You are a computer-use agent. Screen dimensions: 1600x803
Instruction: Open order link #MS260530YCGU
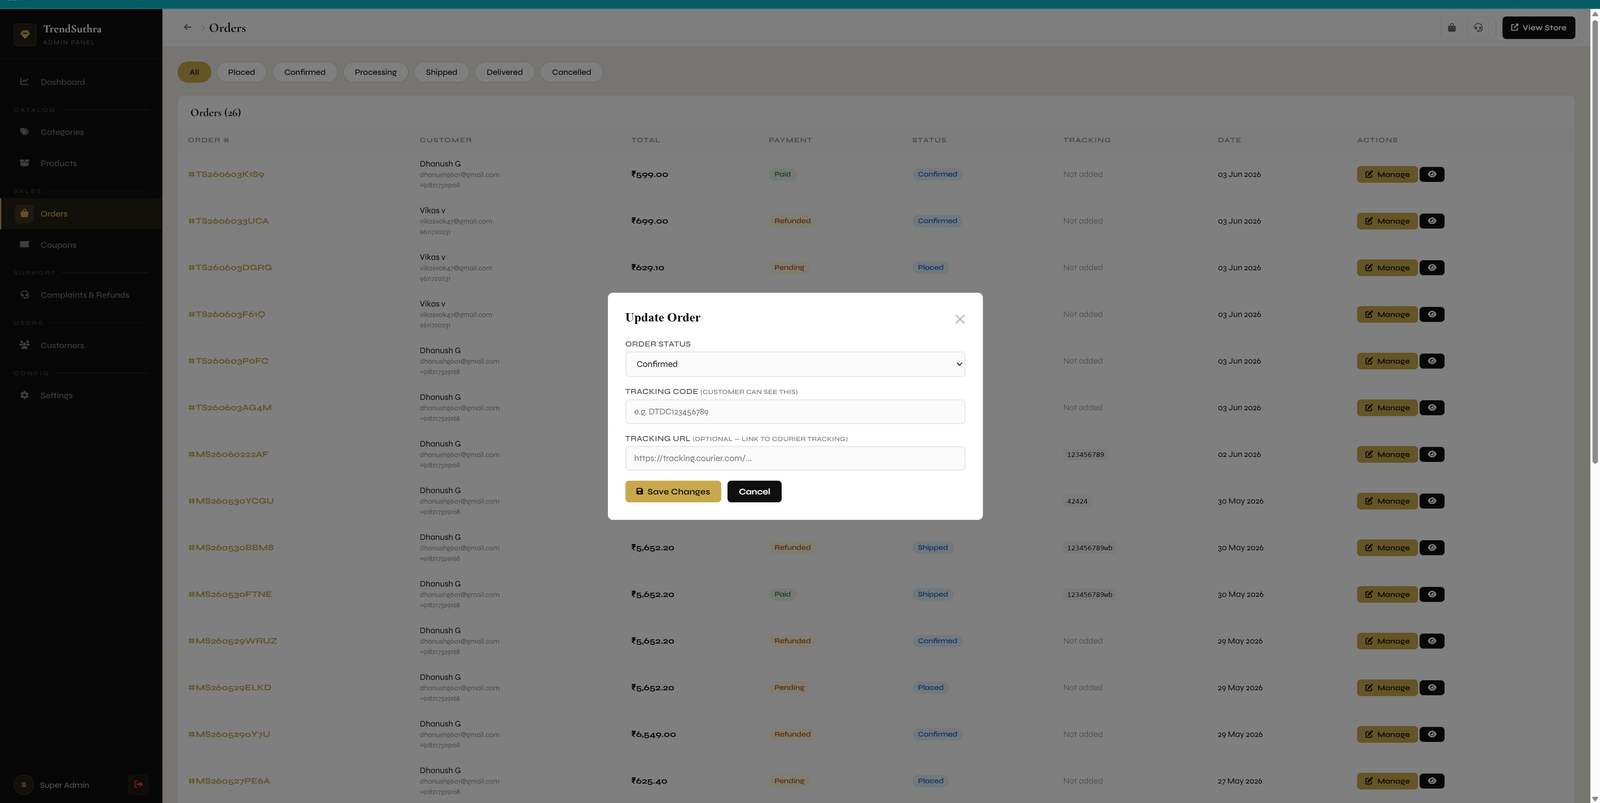[231, 501]
